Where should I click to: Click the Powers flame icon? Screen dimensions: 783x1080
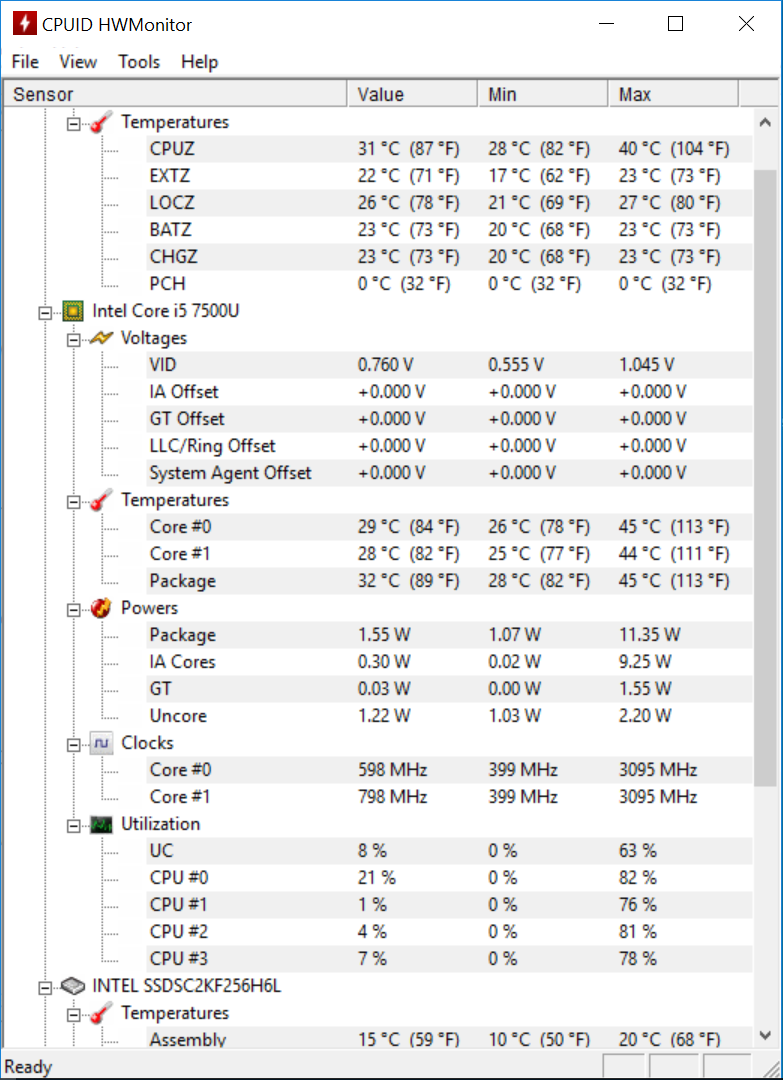click(101, 608)
